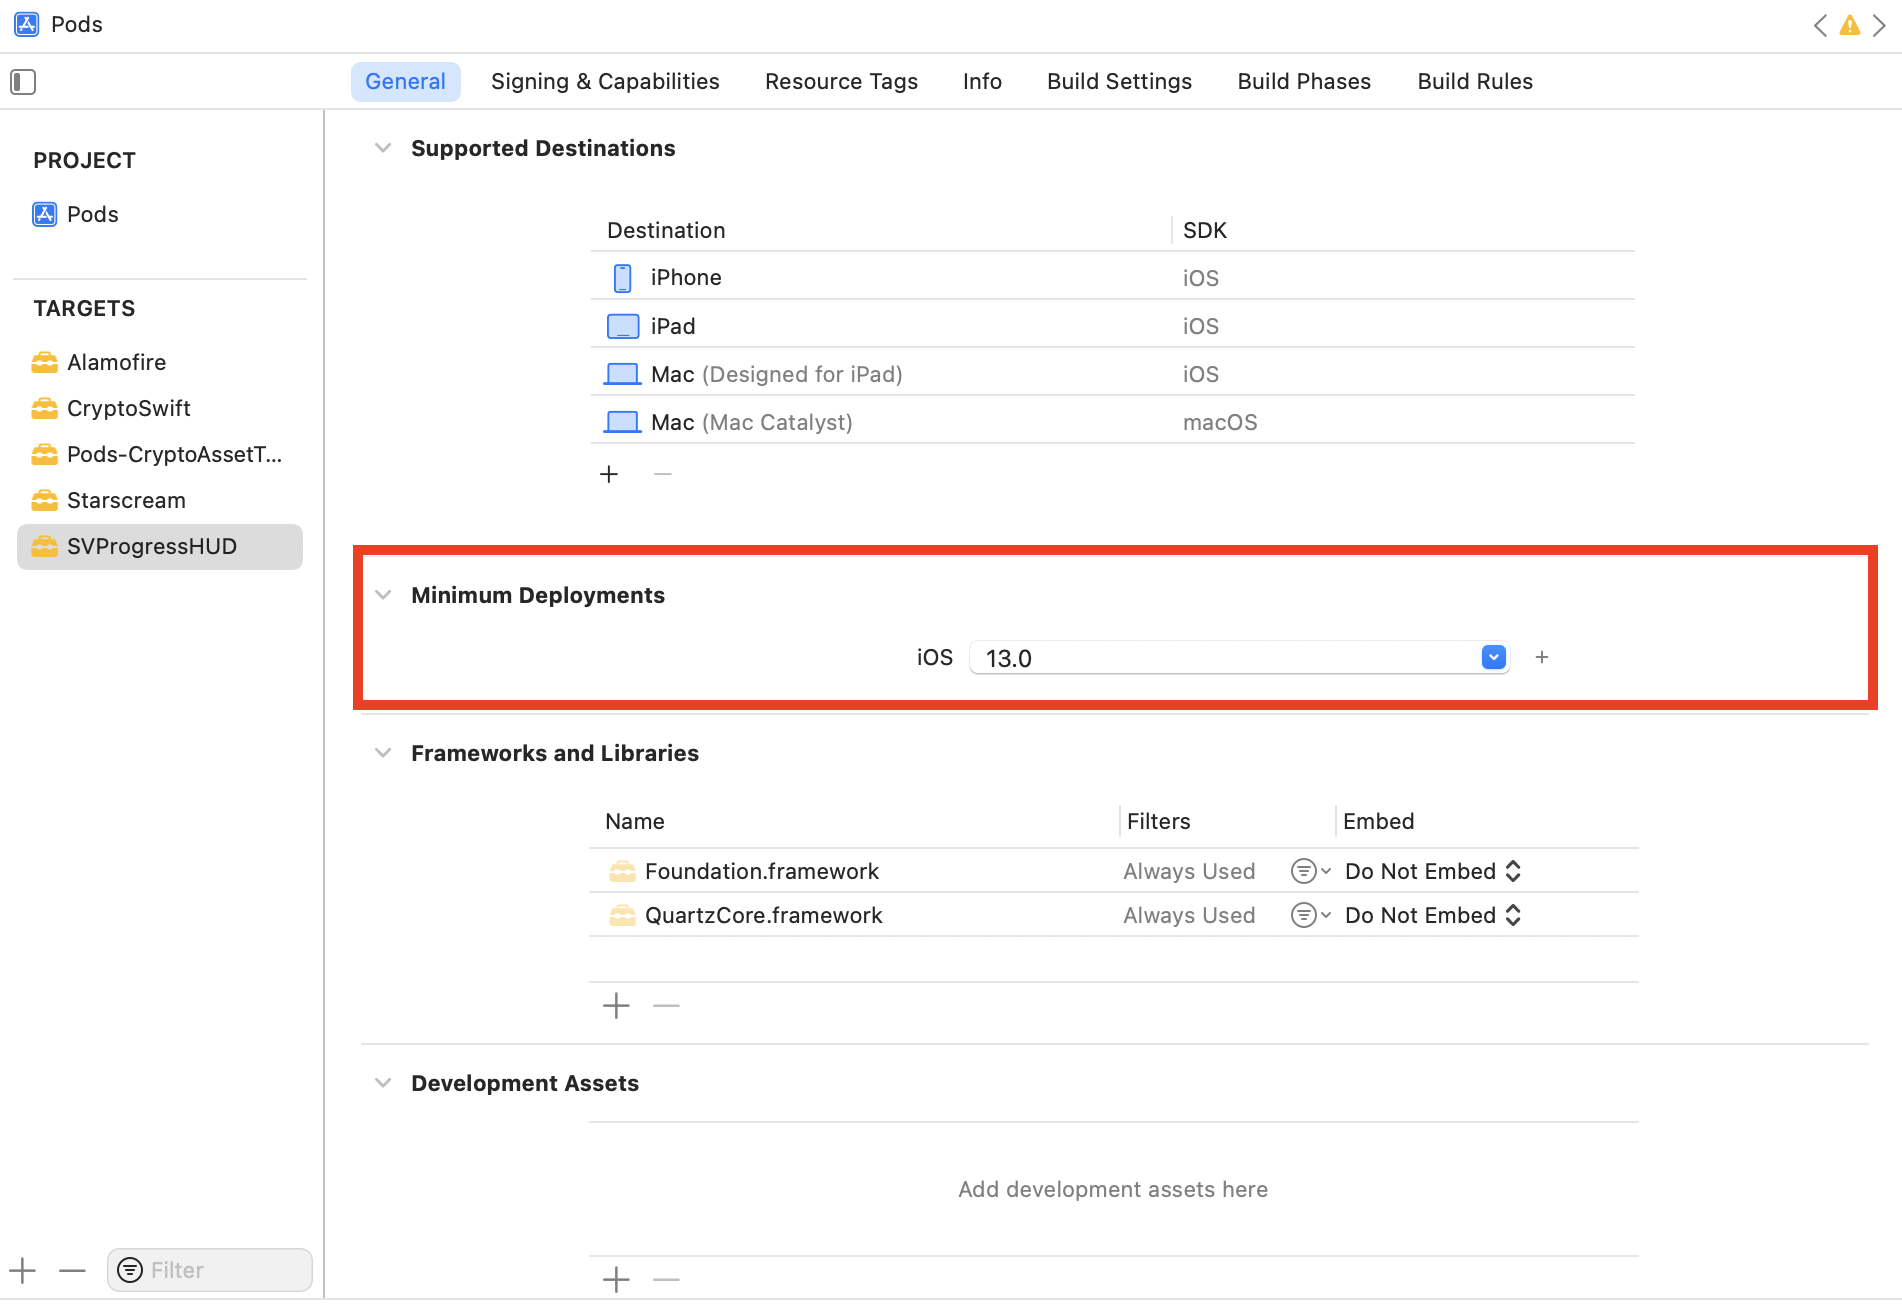Remove the selected development asset
Image resolution: width=1902 pixels, height=1310 pixels.
666,1279
